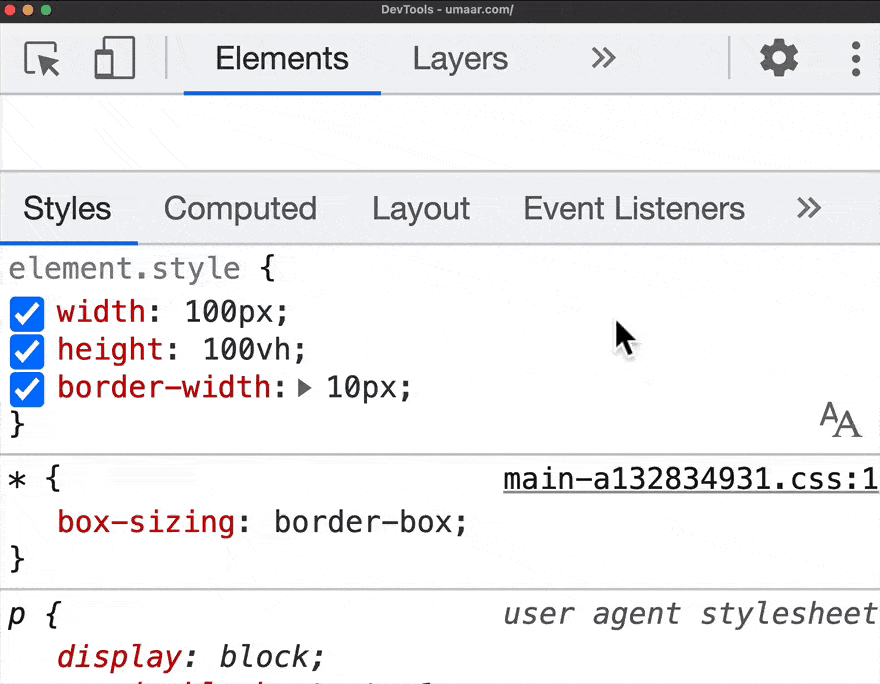880x684 pixels.
Task: Click the block display value
Action: click(x=264, y=657)
